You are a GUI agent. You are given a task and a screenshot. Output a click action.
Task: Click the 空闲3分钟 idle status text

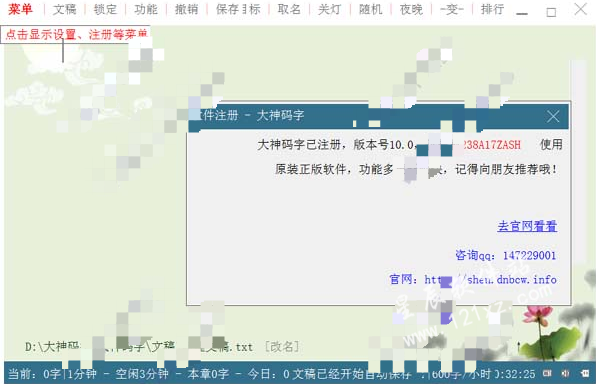pos(142,374)
